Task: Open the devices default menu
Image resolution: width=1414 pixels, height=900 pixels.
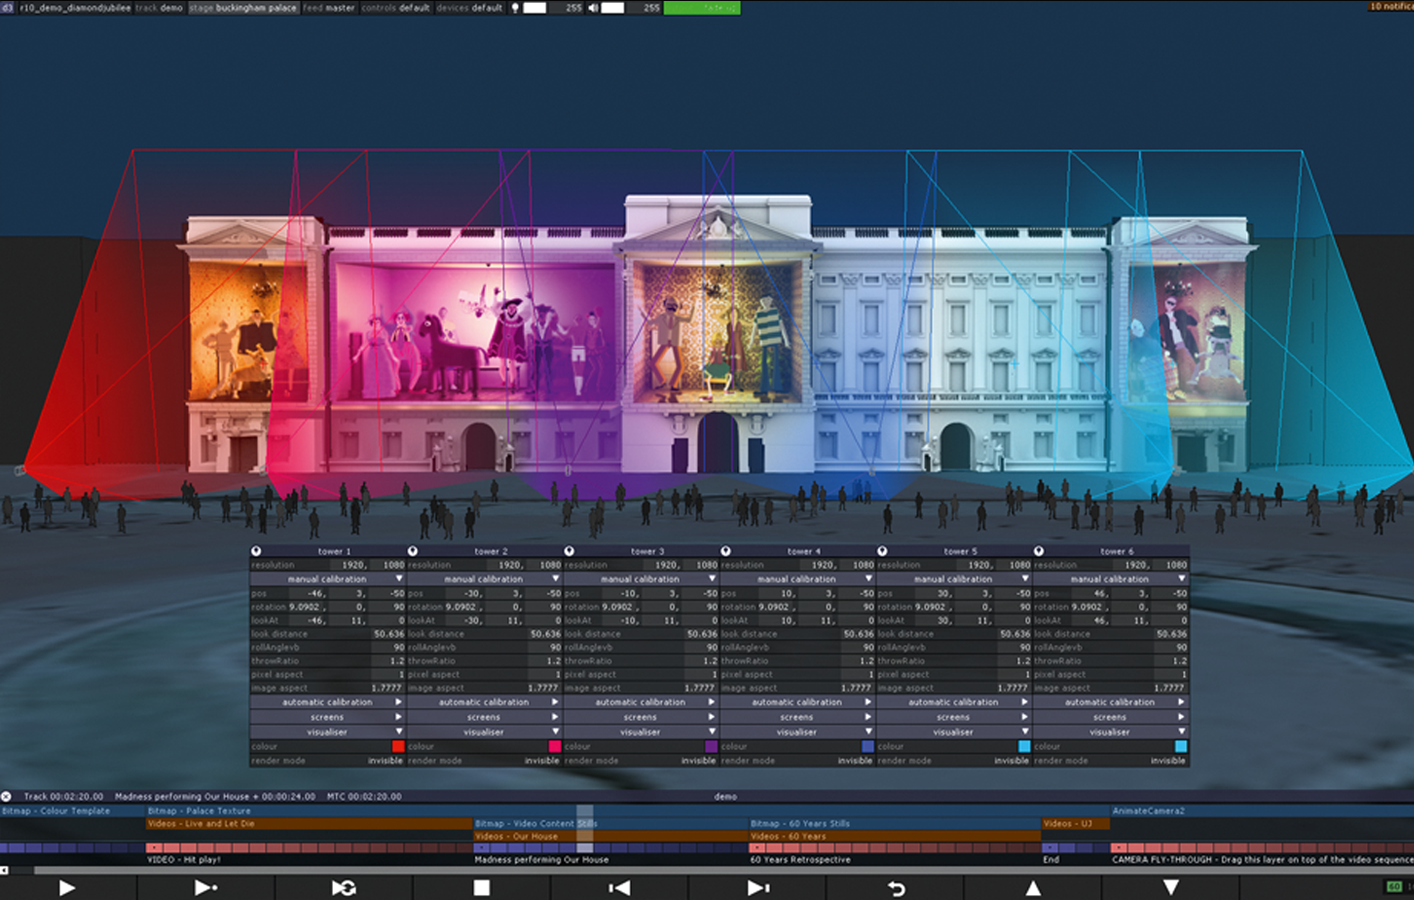Action: pos(469,7)
